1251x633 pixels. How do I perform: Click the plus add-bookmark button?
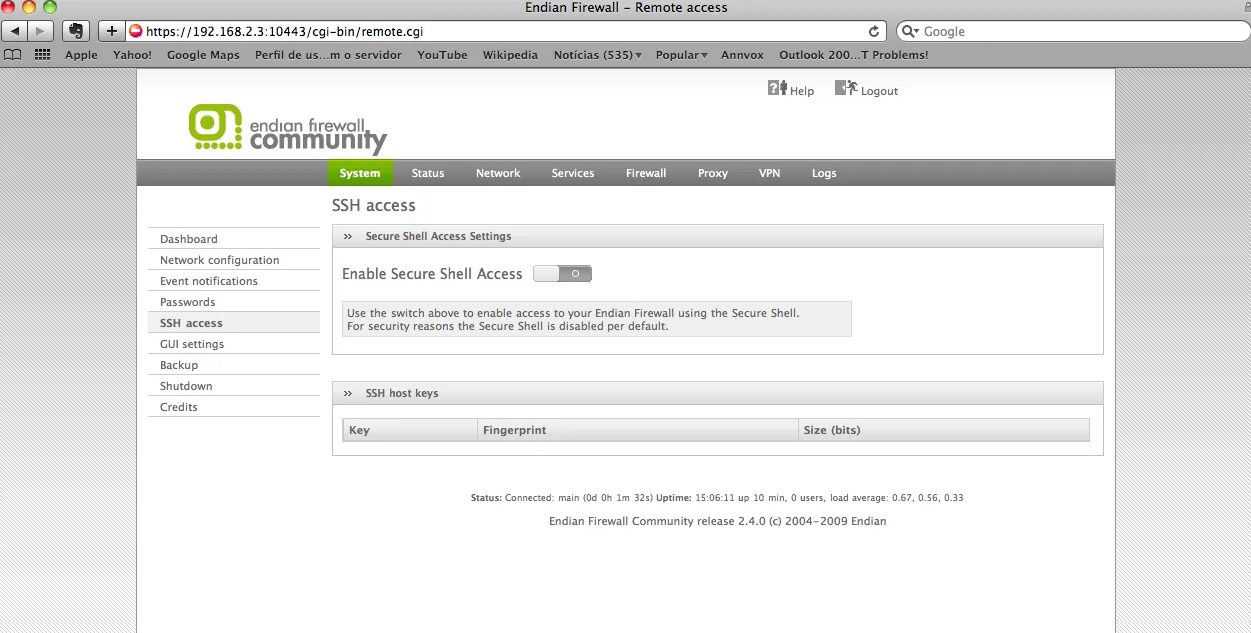point(111,31)
